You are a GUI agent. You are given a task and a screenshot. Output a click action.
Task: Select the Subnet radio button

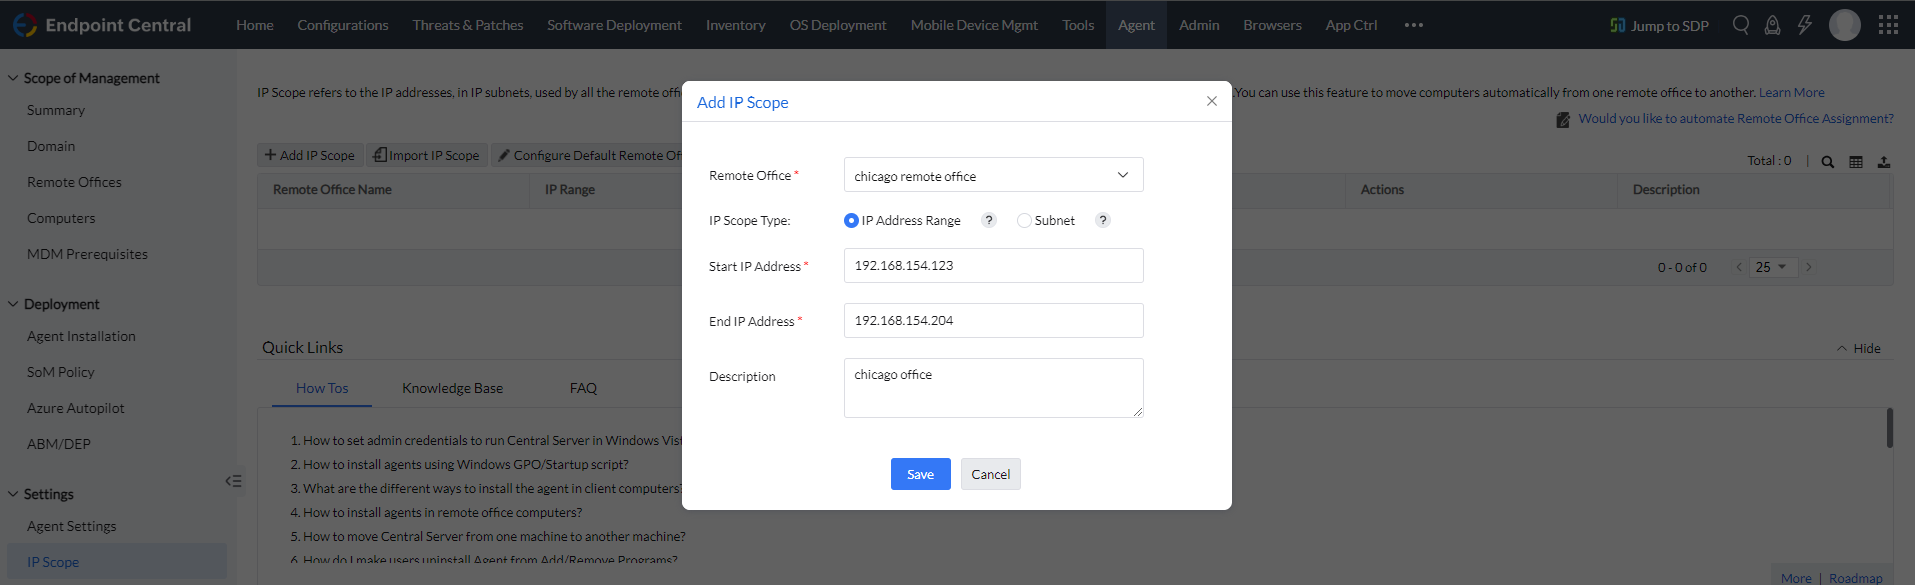(x=1024, y=220)
